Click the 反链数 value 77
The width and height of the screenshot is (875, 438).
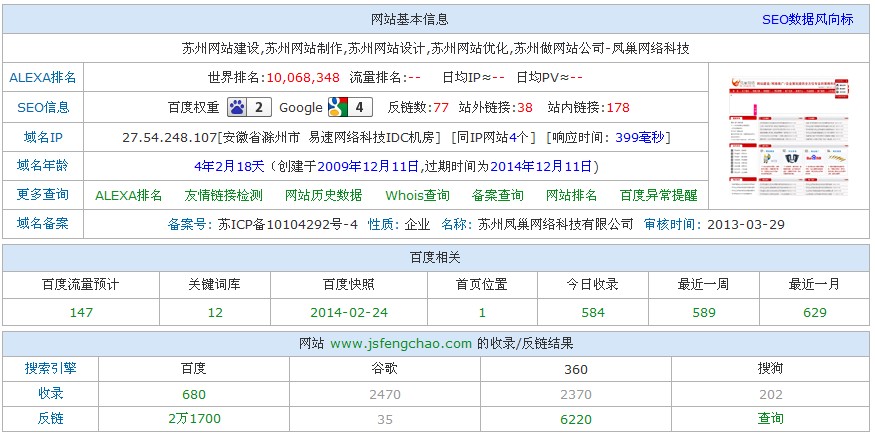(440, 107)
